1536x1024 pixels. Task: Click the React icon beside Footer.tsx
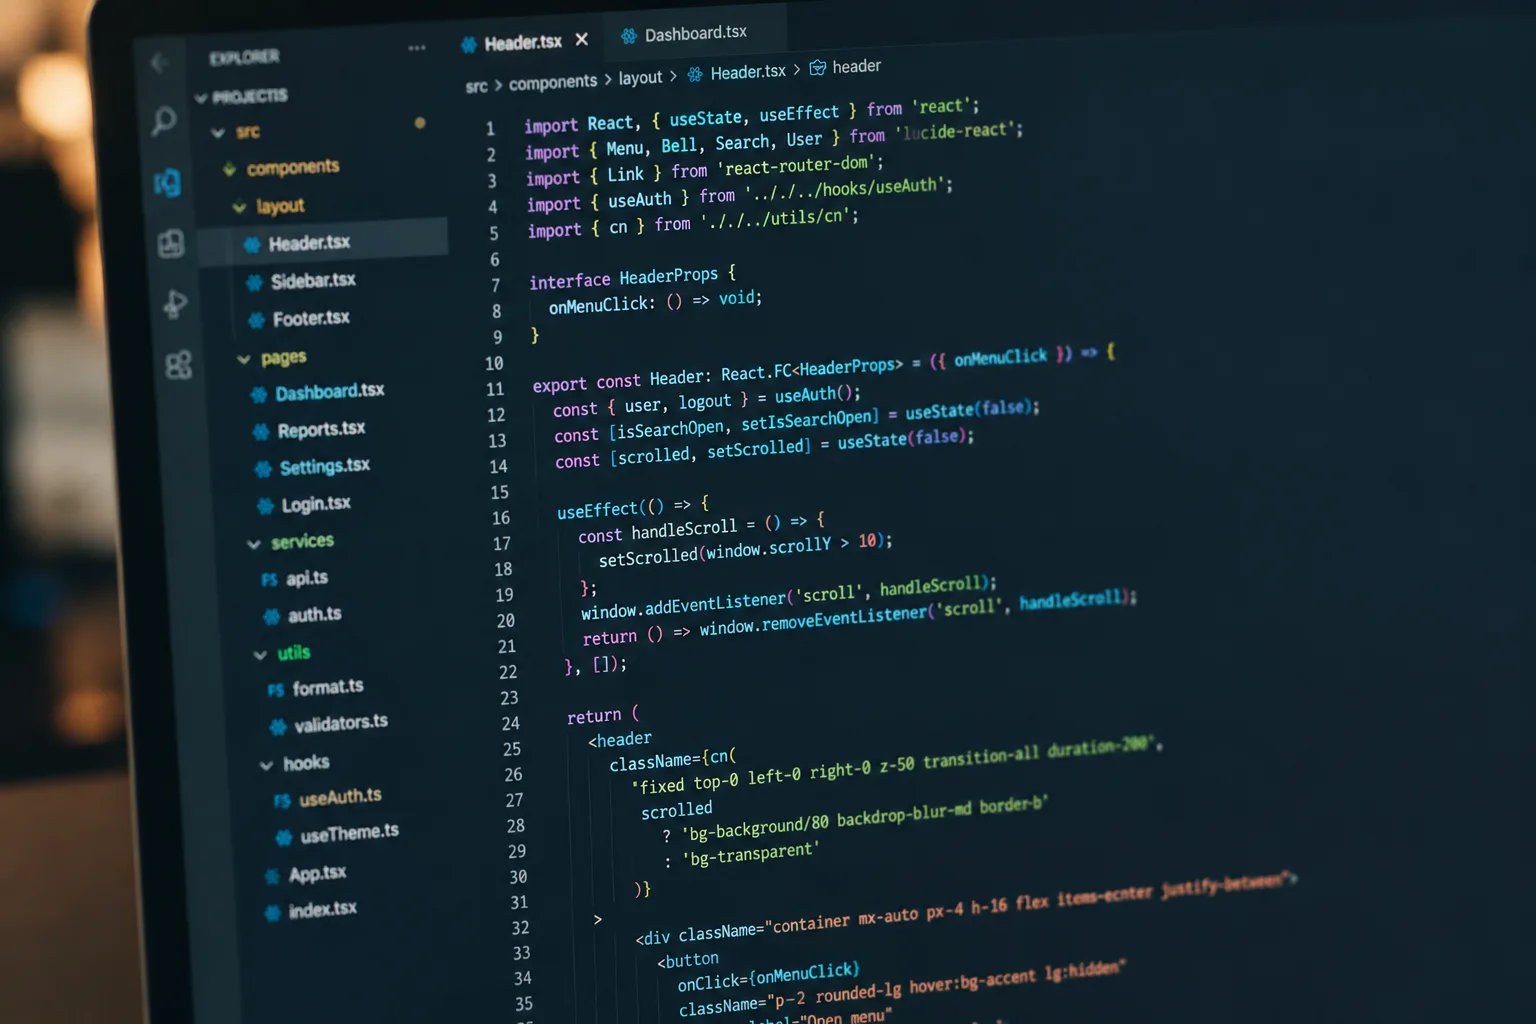[256, 321]
